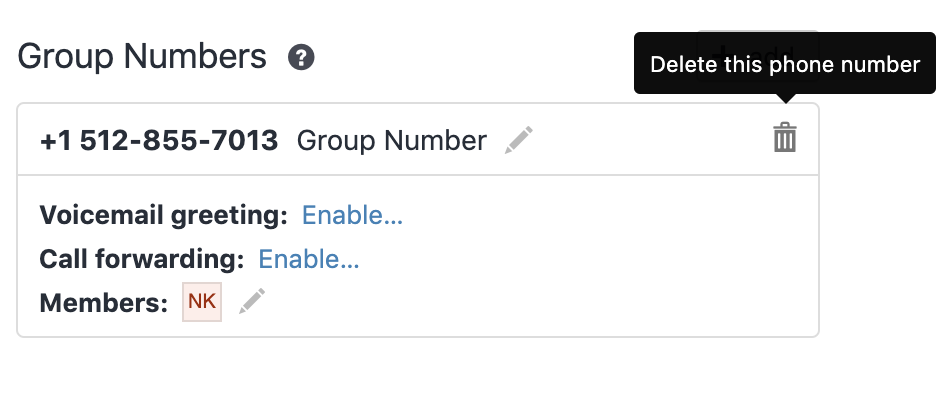Click the +1 512-855-7013 phone number

coord(159,141)
